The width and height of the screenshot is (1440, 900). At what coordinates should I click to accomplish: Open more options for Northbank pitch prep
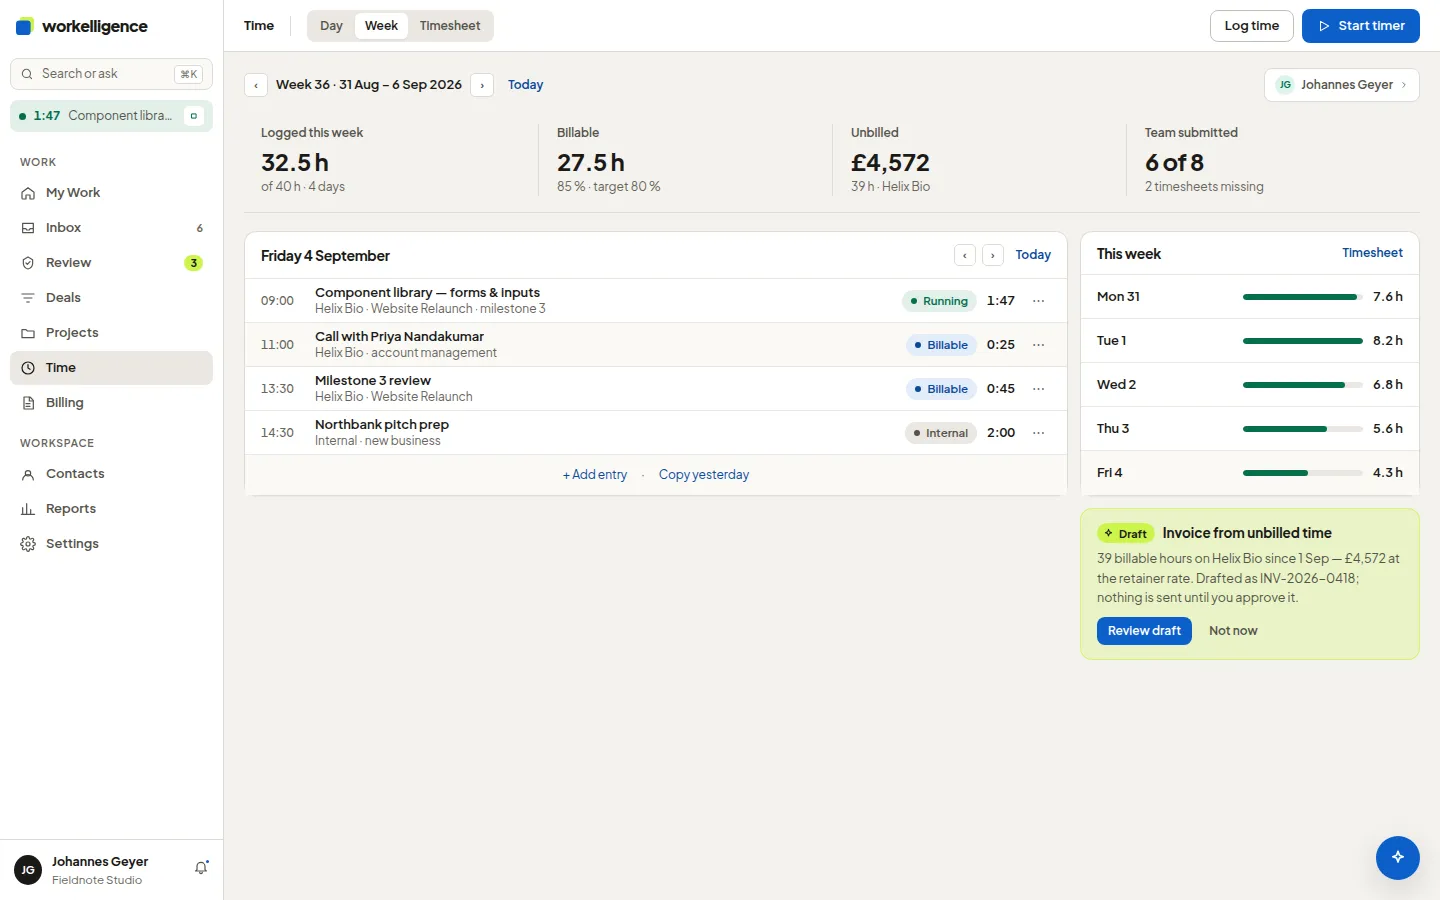1039,433
